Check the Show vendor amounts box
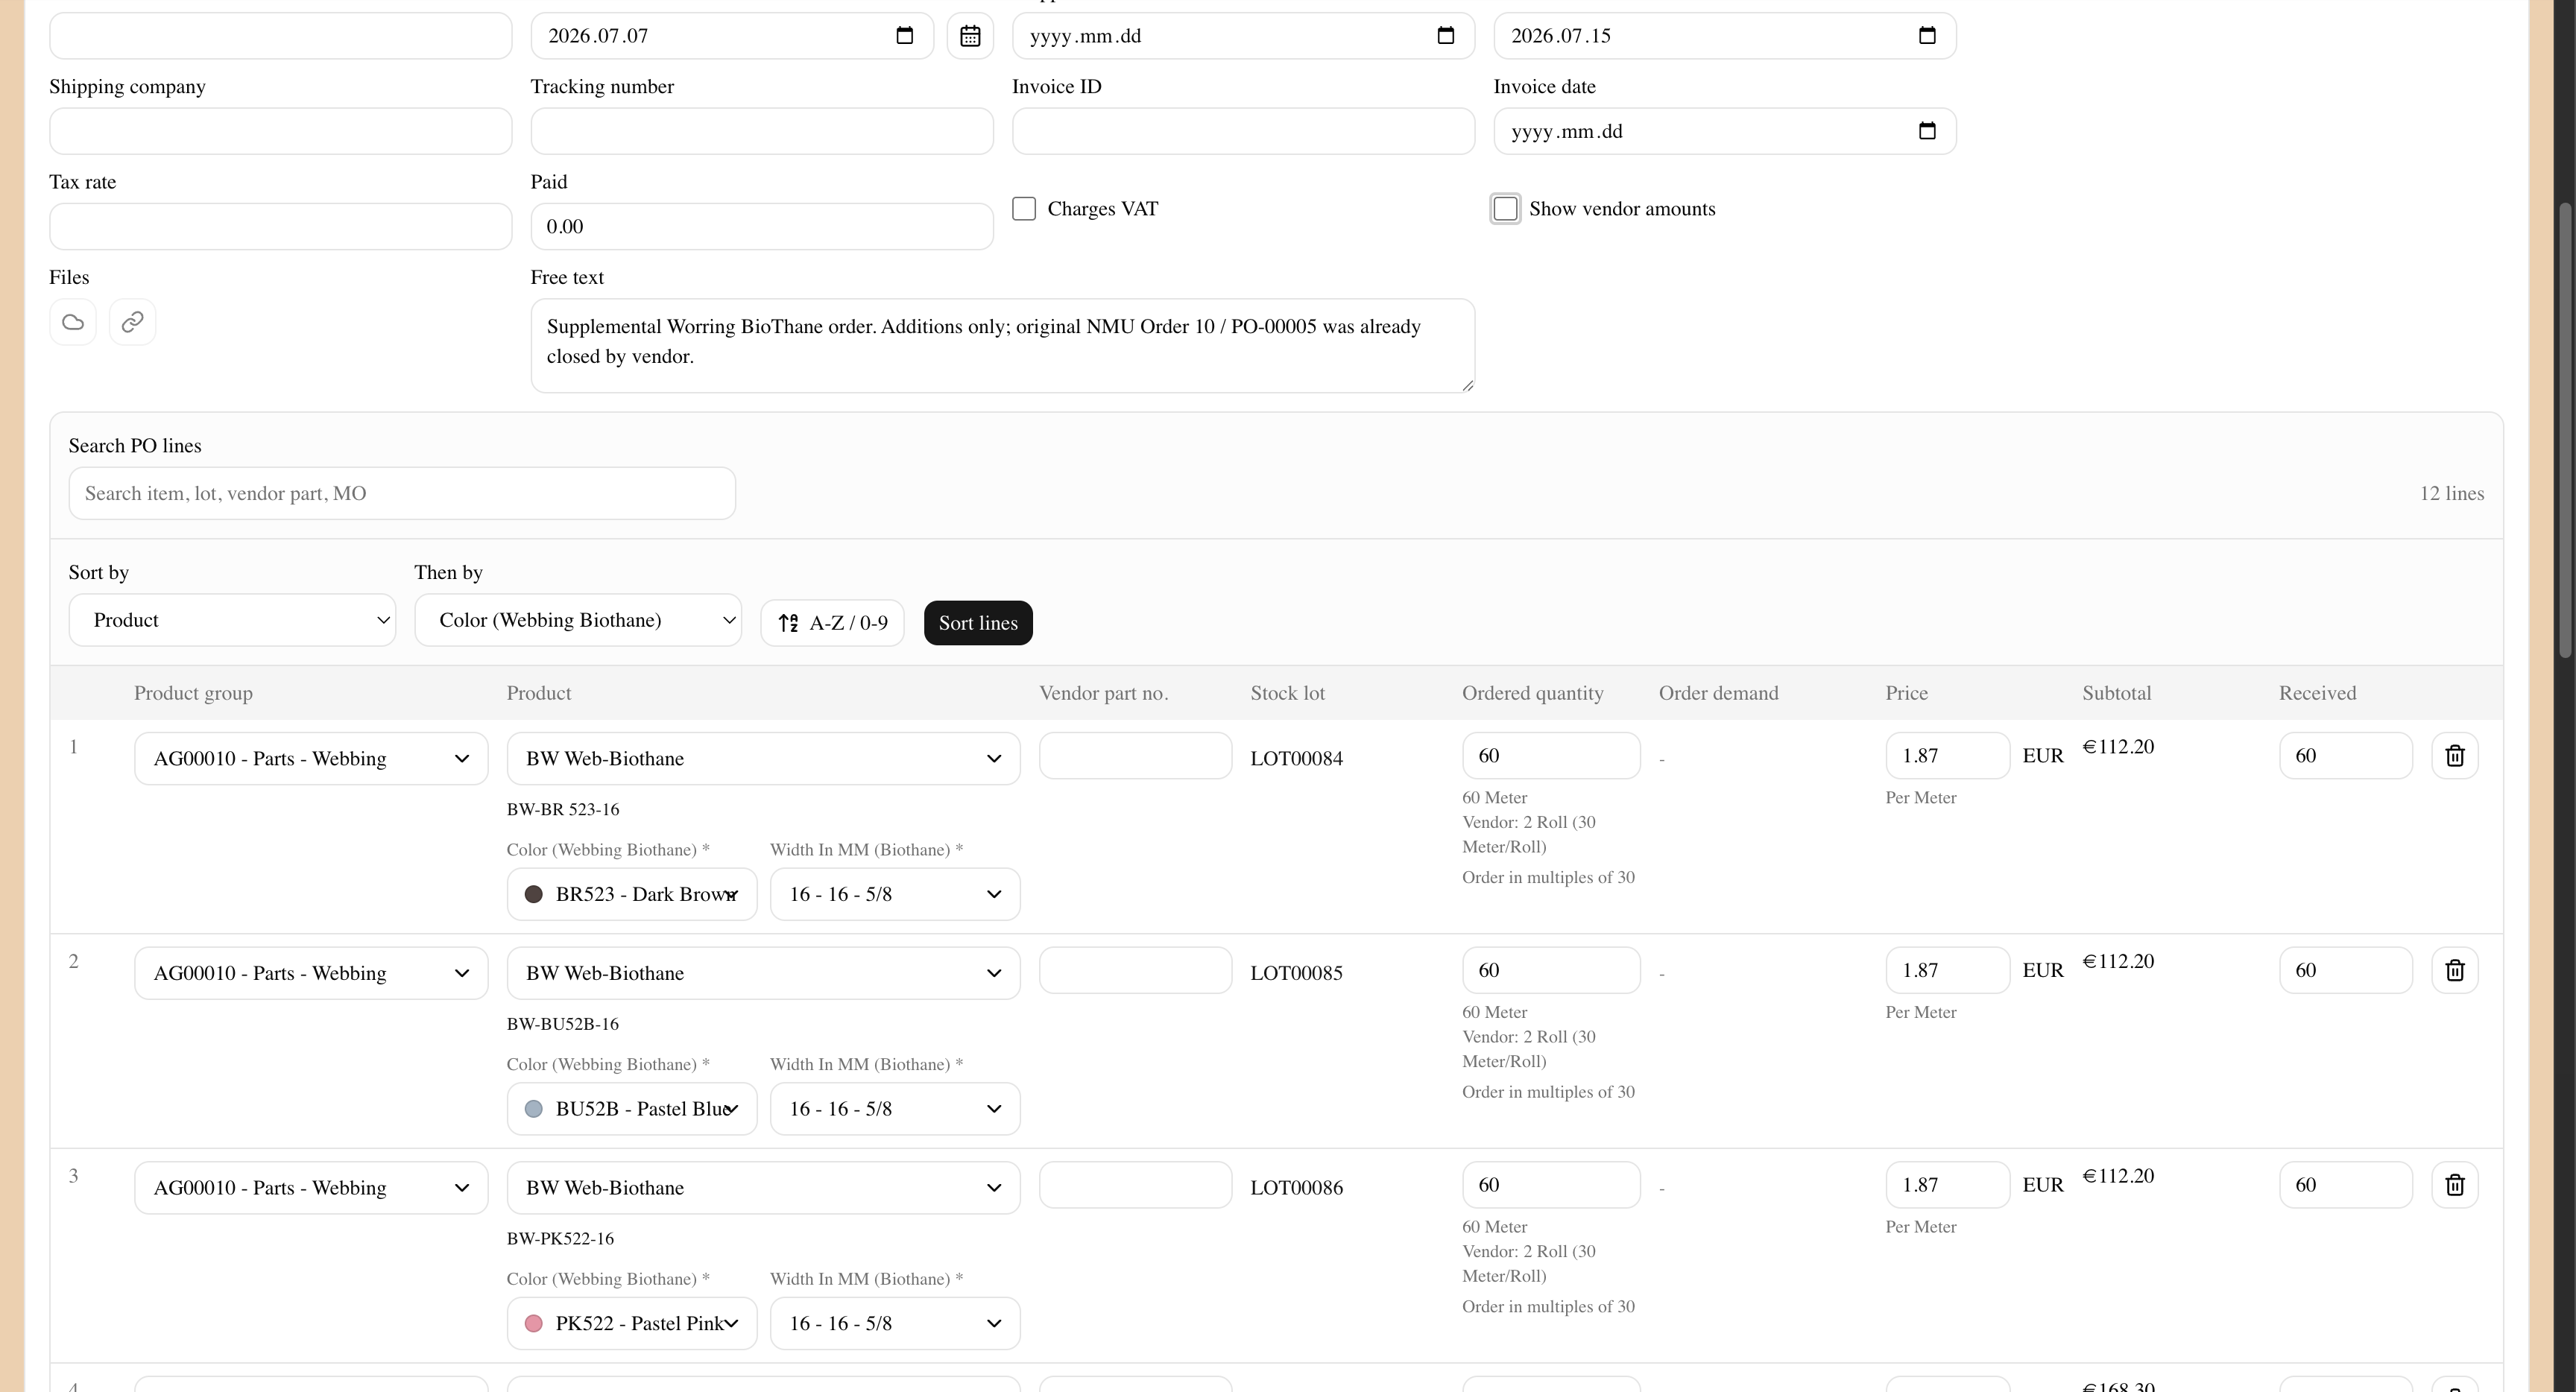This screenshot has height=1392, width=2576. click(x=1505, y=209)
